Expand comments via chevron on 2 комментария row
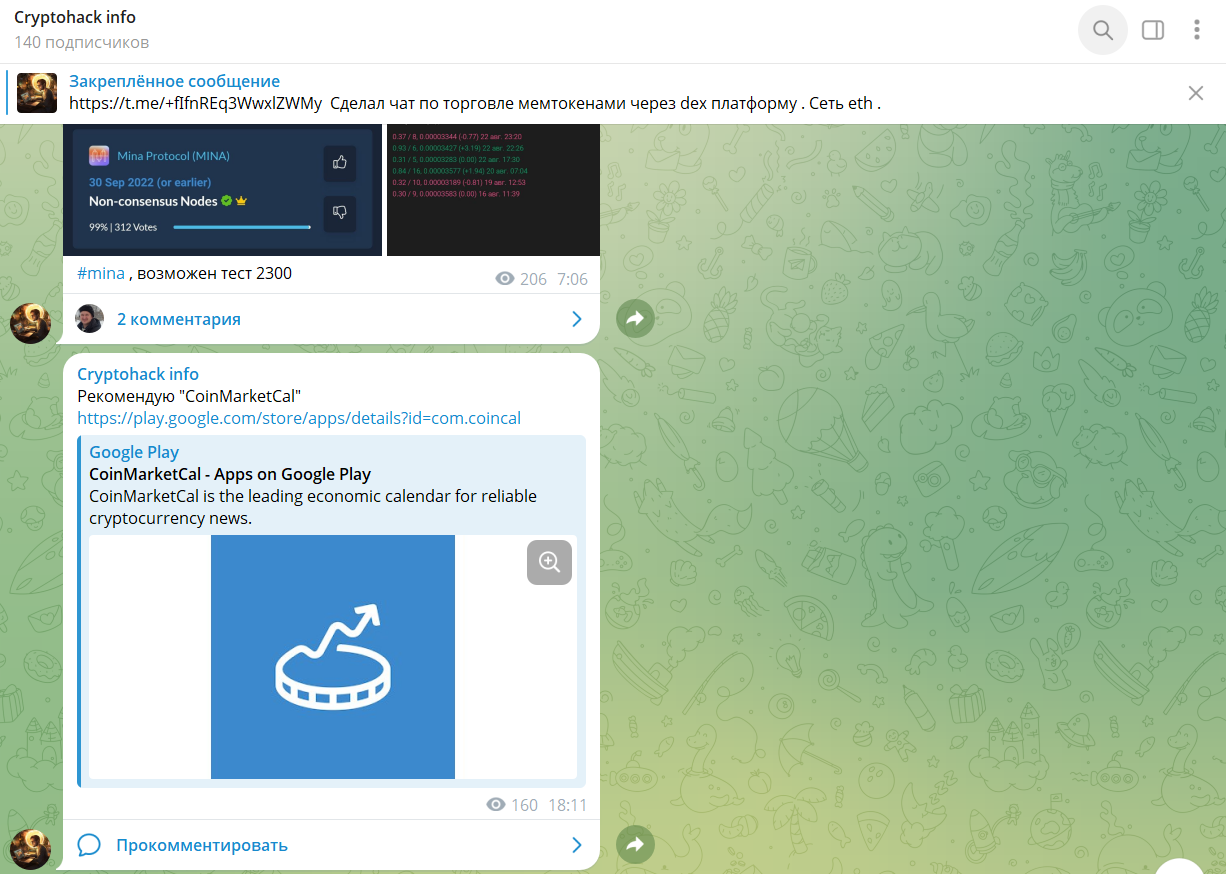This screenshot has width=1226, height=874. 577,319
